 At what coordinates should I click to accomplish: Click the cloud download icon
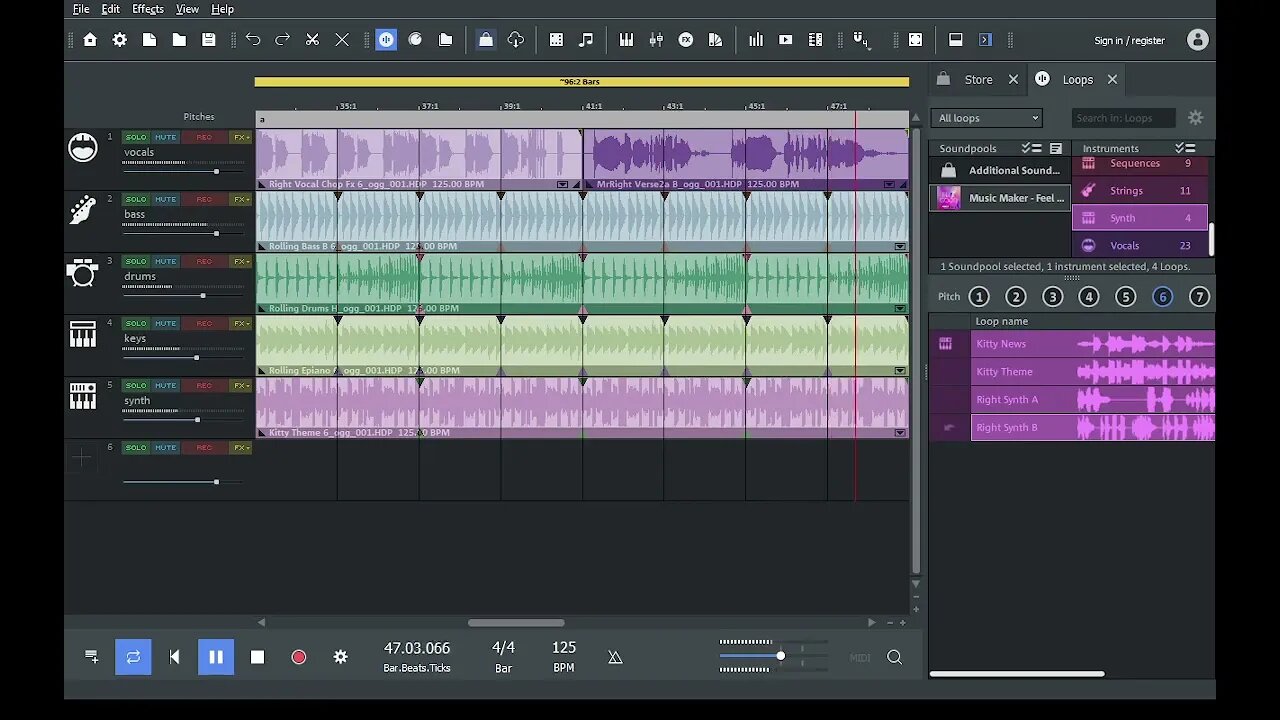pos(516,40)
